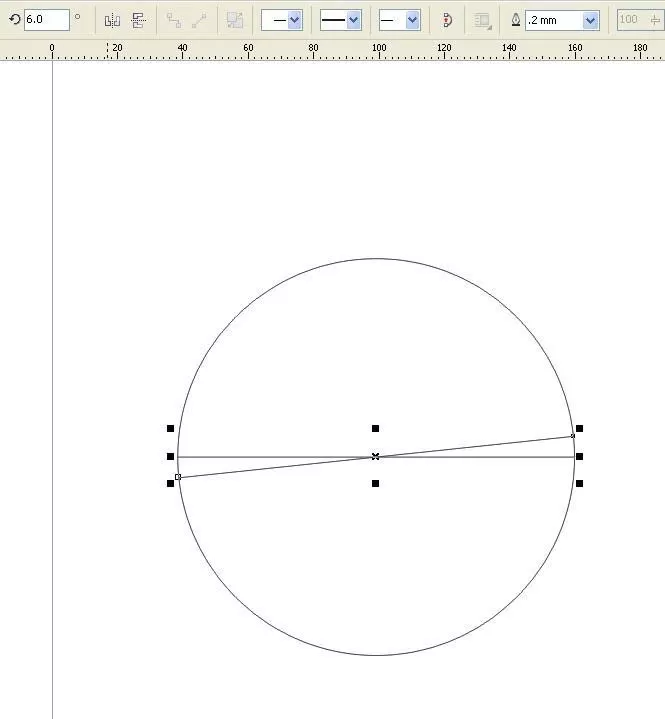Click the bottom-left selection handle
Viewport: 665px width, 719px height.
171,483
